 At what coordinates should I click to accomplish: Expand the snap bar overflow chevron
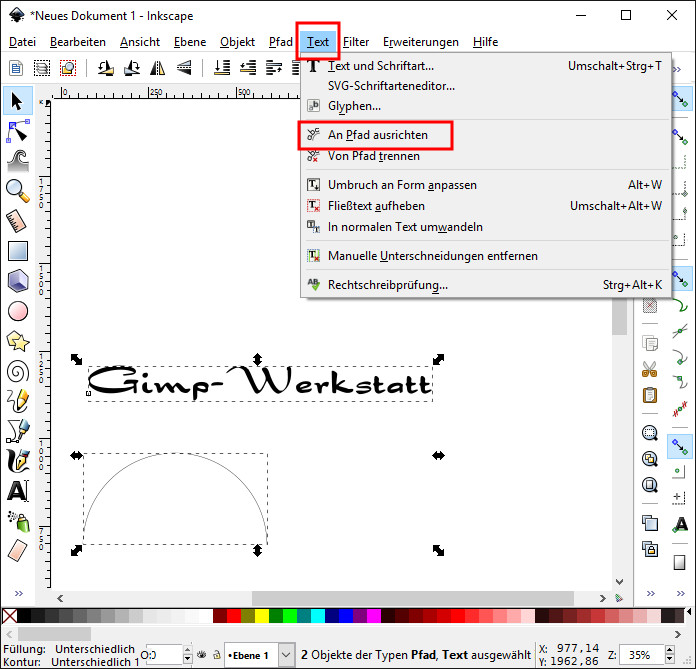point(681,594)
